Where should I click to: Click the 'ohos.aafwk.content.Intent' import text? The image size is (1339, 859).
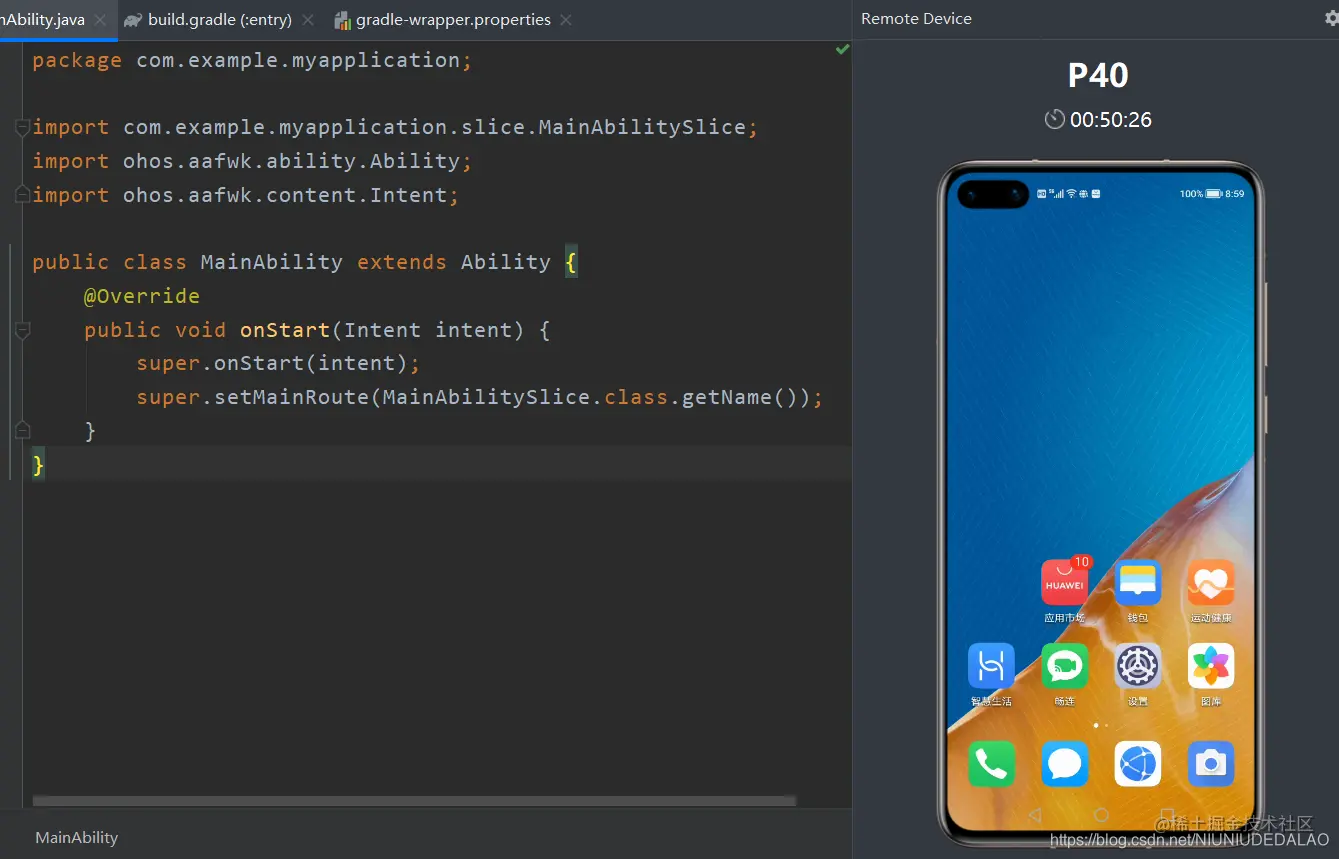285,195
